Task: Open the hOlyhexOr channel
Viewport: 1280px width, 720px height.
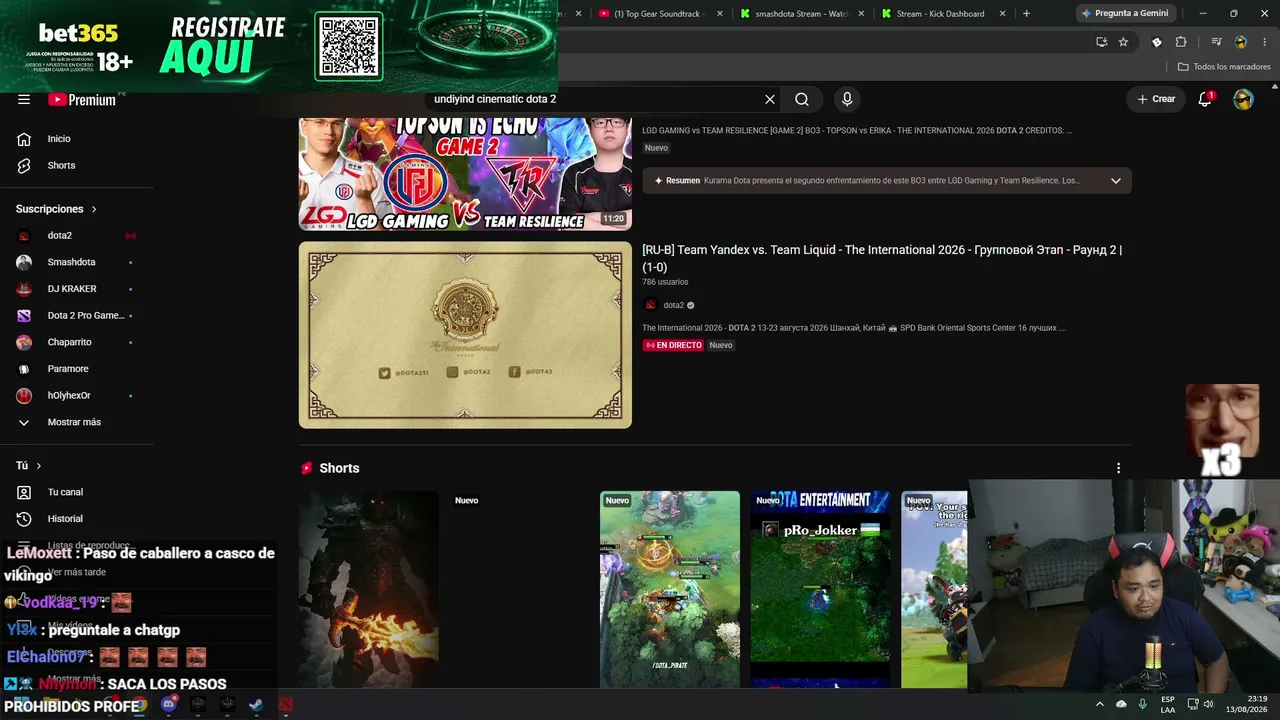Action: click(x=77, y=396)
